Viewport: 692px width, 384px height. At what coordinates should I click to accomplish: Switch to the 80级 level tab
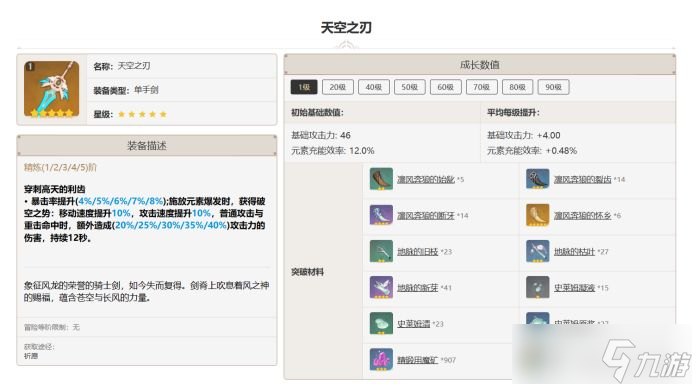pos(517,87)
